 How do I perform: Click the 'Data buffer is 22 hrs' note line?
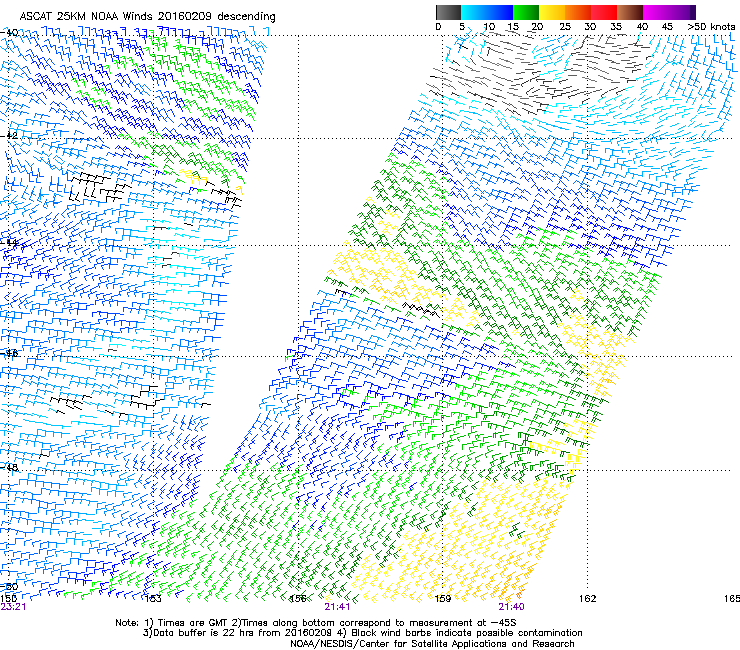click(x=362, y=633)
